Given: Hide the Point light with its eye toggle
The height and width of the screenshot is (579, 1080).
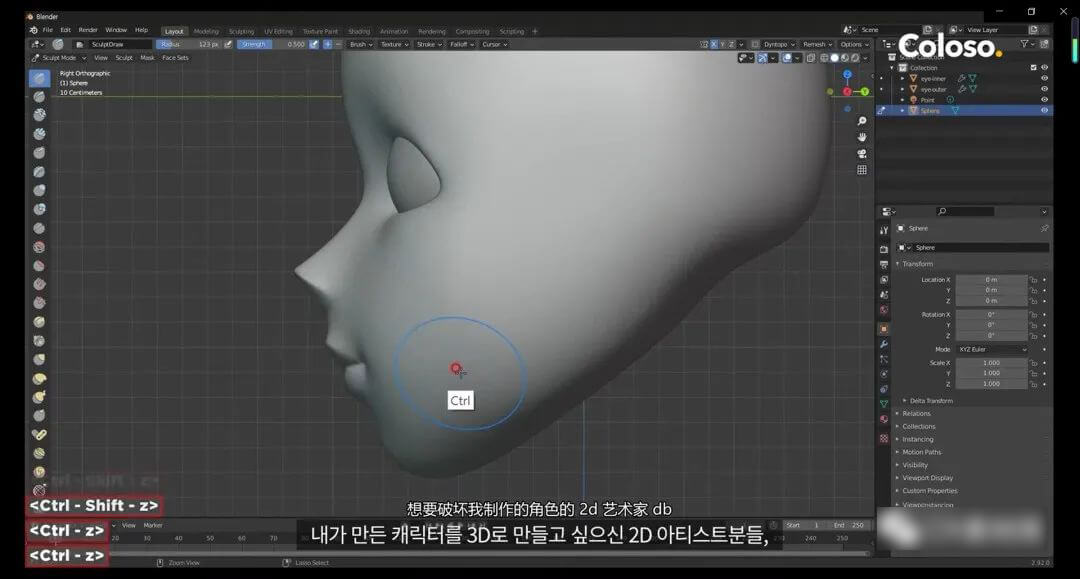Looking at the screenshot, I should [1044, 99].
